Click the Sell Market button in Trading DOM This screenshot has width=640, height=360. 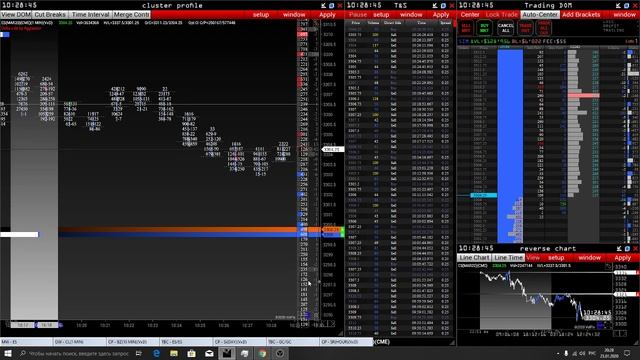pyautogui.click(x=466, y=28)
